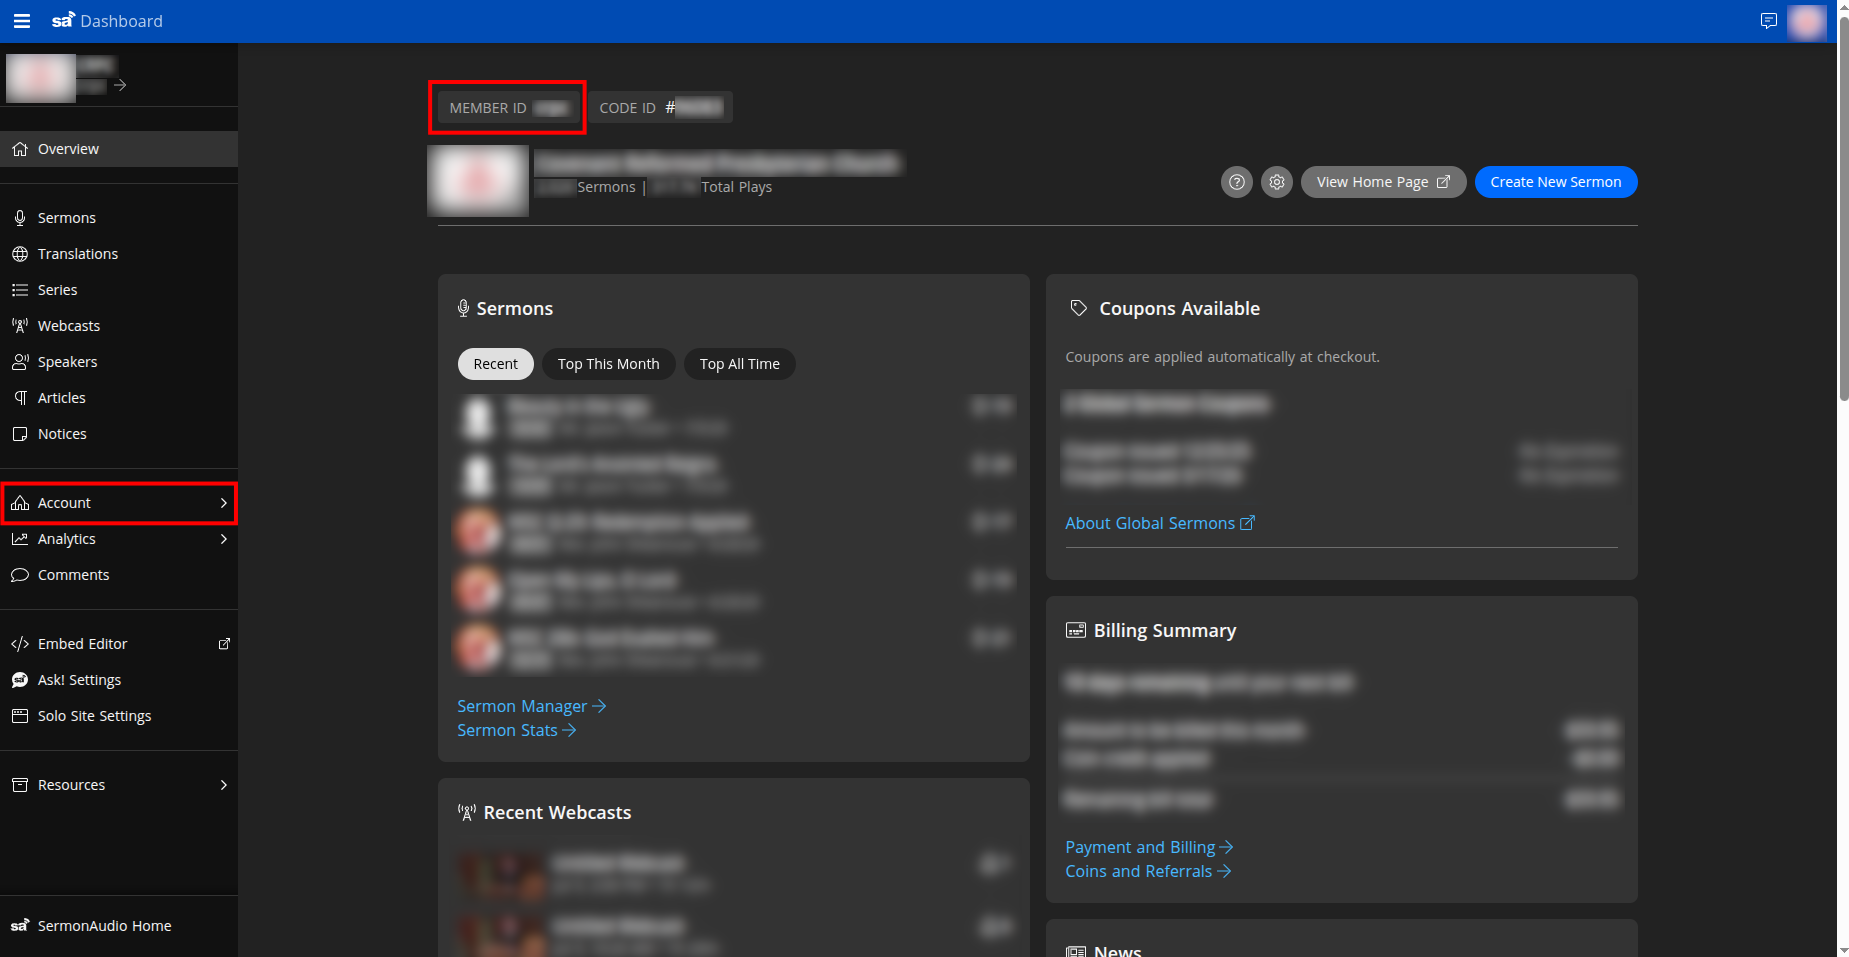The height and width of the screenshot is (957, 1849).
Task: Click the MEMBER ID badge
Action: [x=508, y=108]
